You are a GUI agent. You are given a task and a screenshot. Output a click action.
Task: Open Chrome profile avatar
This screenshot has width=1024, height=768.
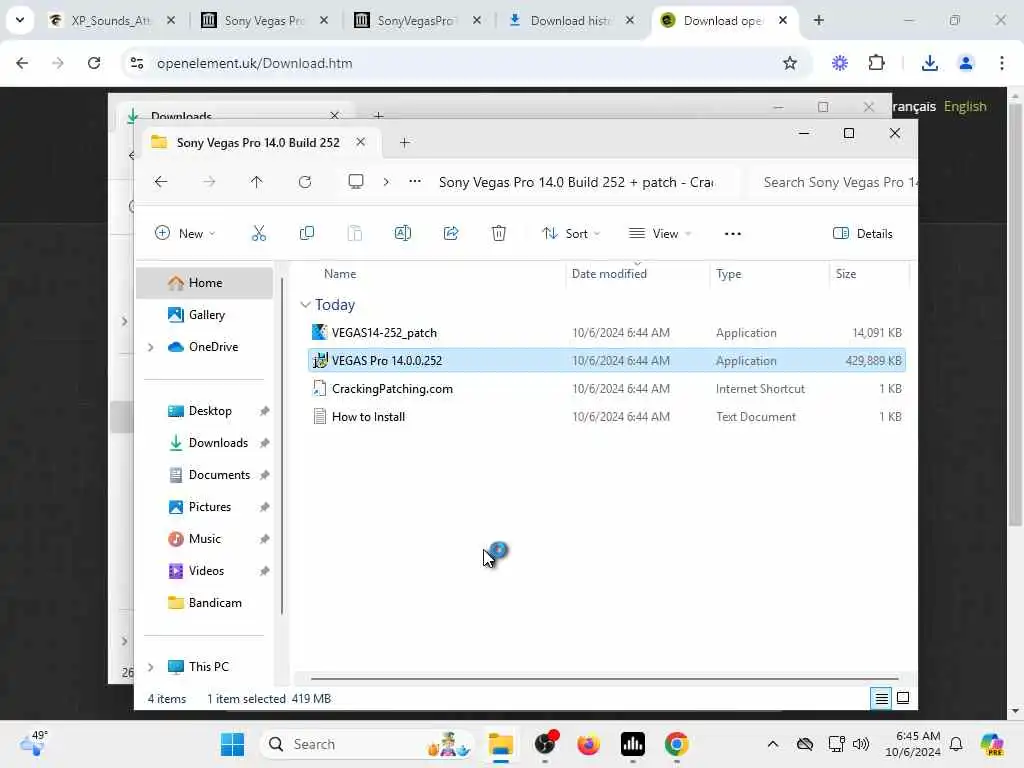[x=966, y=63]
